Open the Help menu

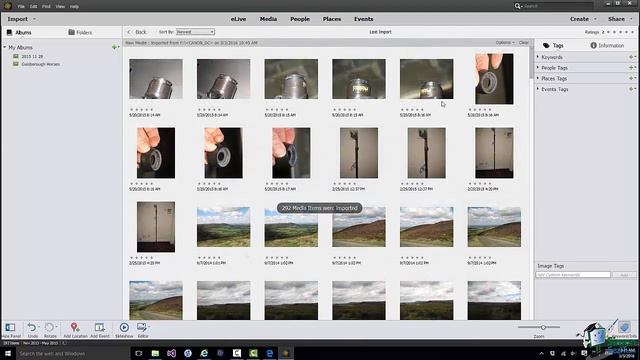tap(74, 7)
